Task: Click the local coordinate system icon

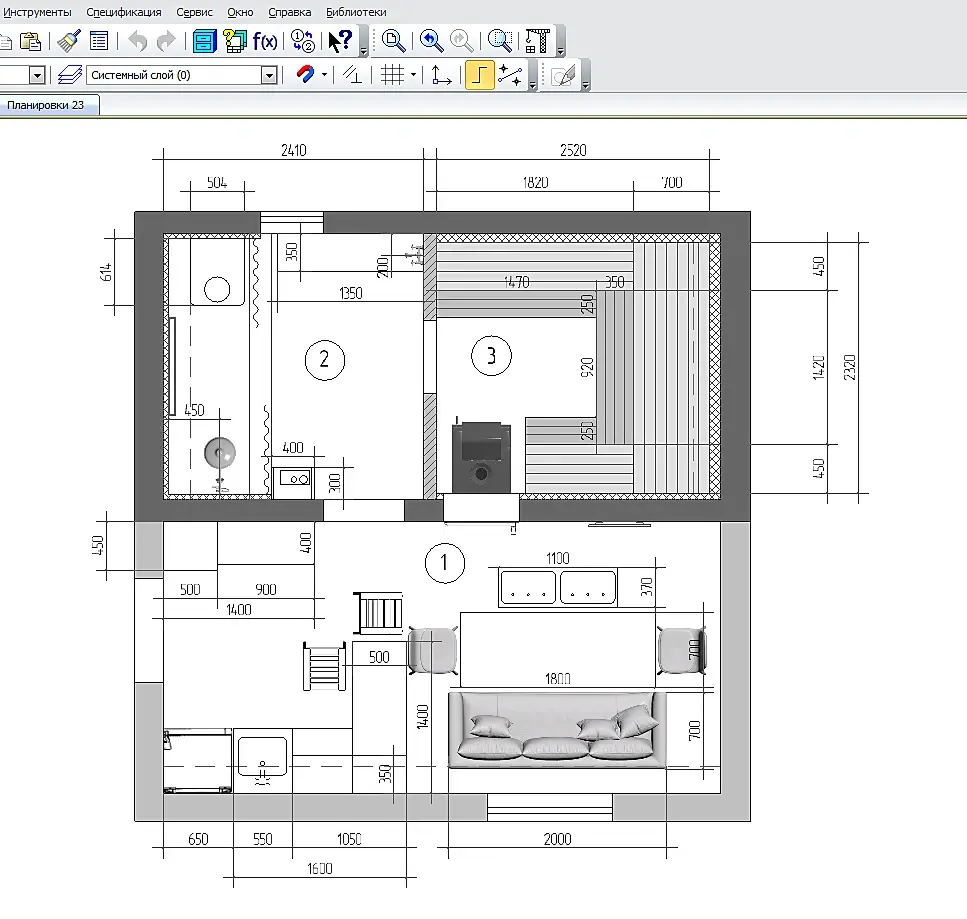Action: click(441, 75)
